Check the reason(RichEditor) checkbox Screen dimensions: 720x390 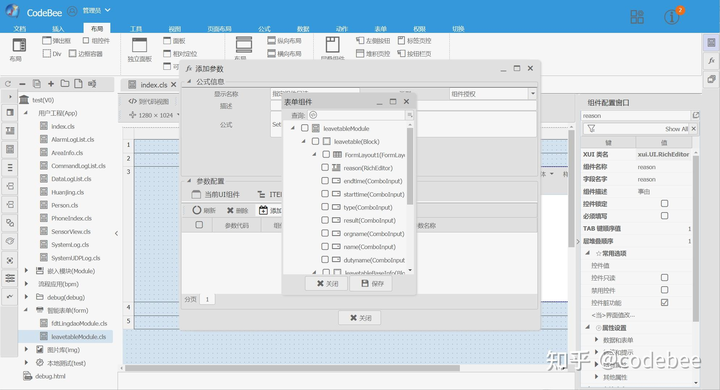pos(325,168)
